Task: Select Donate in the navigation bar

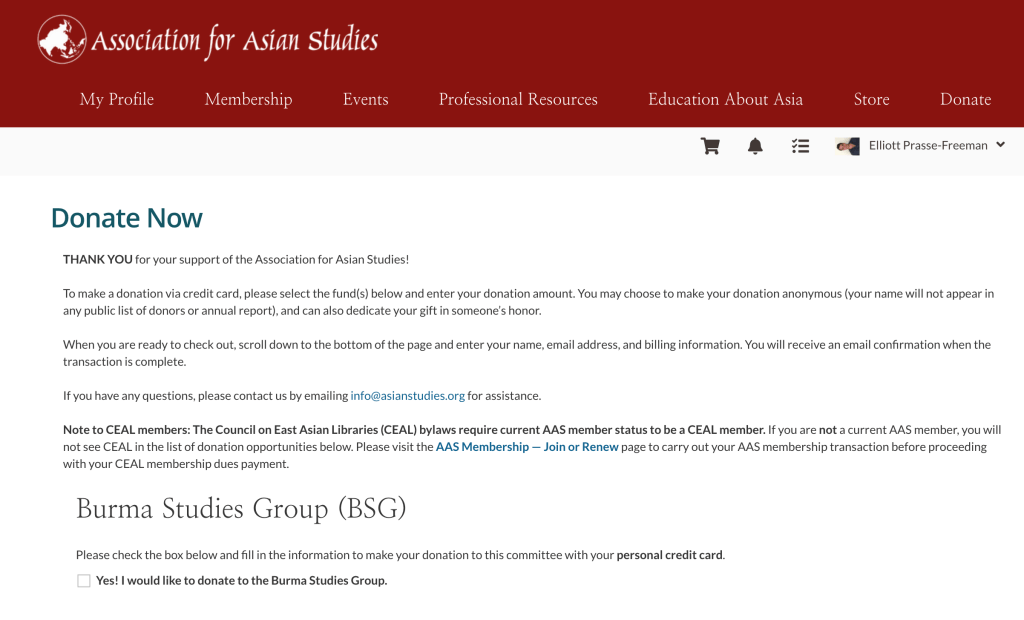Action: pyautogui.click(x=965, y=99)
